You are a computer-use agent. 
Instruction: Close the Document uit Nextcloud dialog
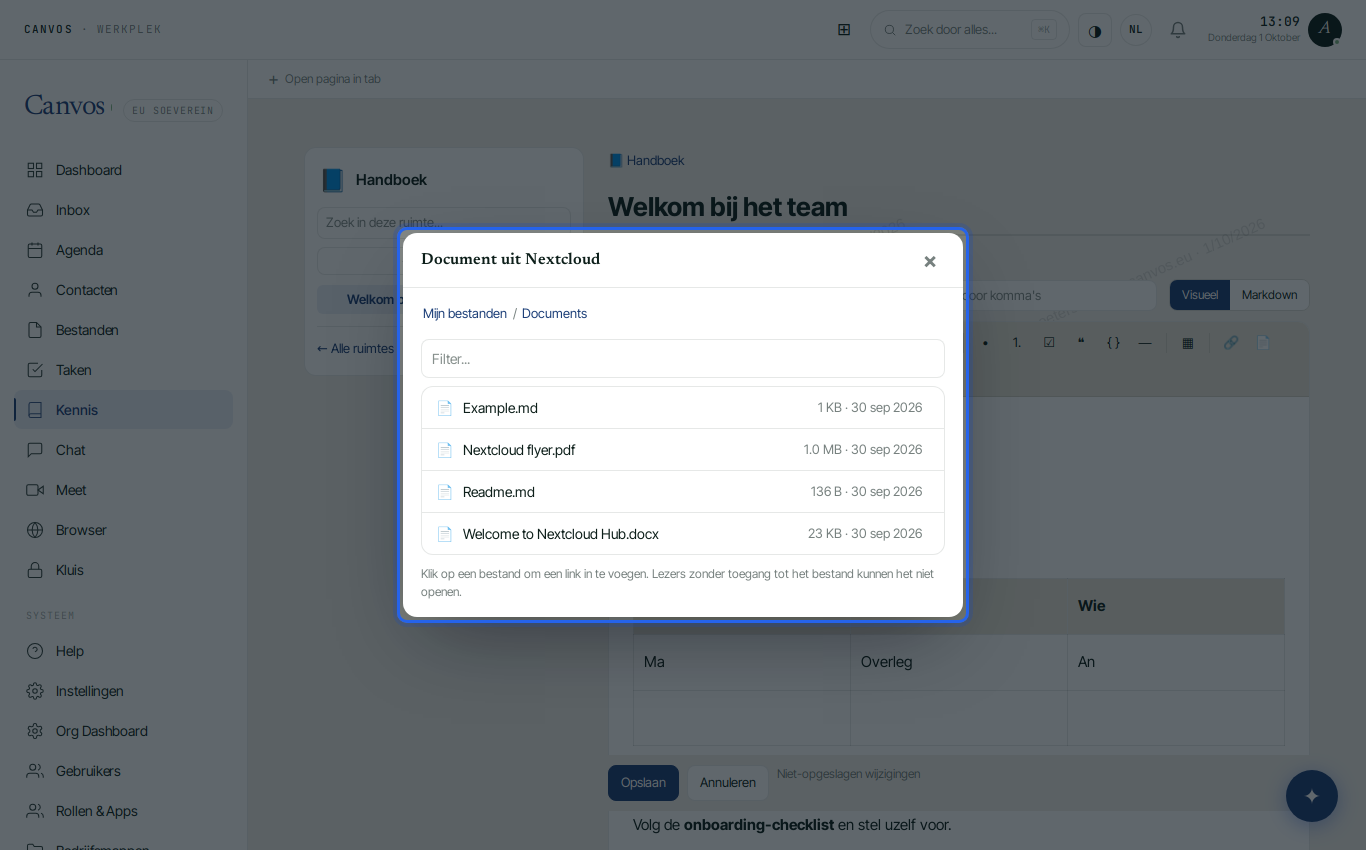tap(930, 261)
